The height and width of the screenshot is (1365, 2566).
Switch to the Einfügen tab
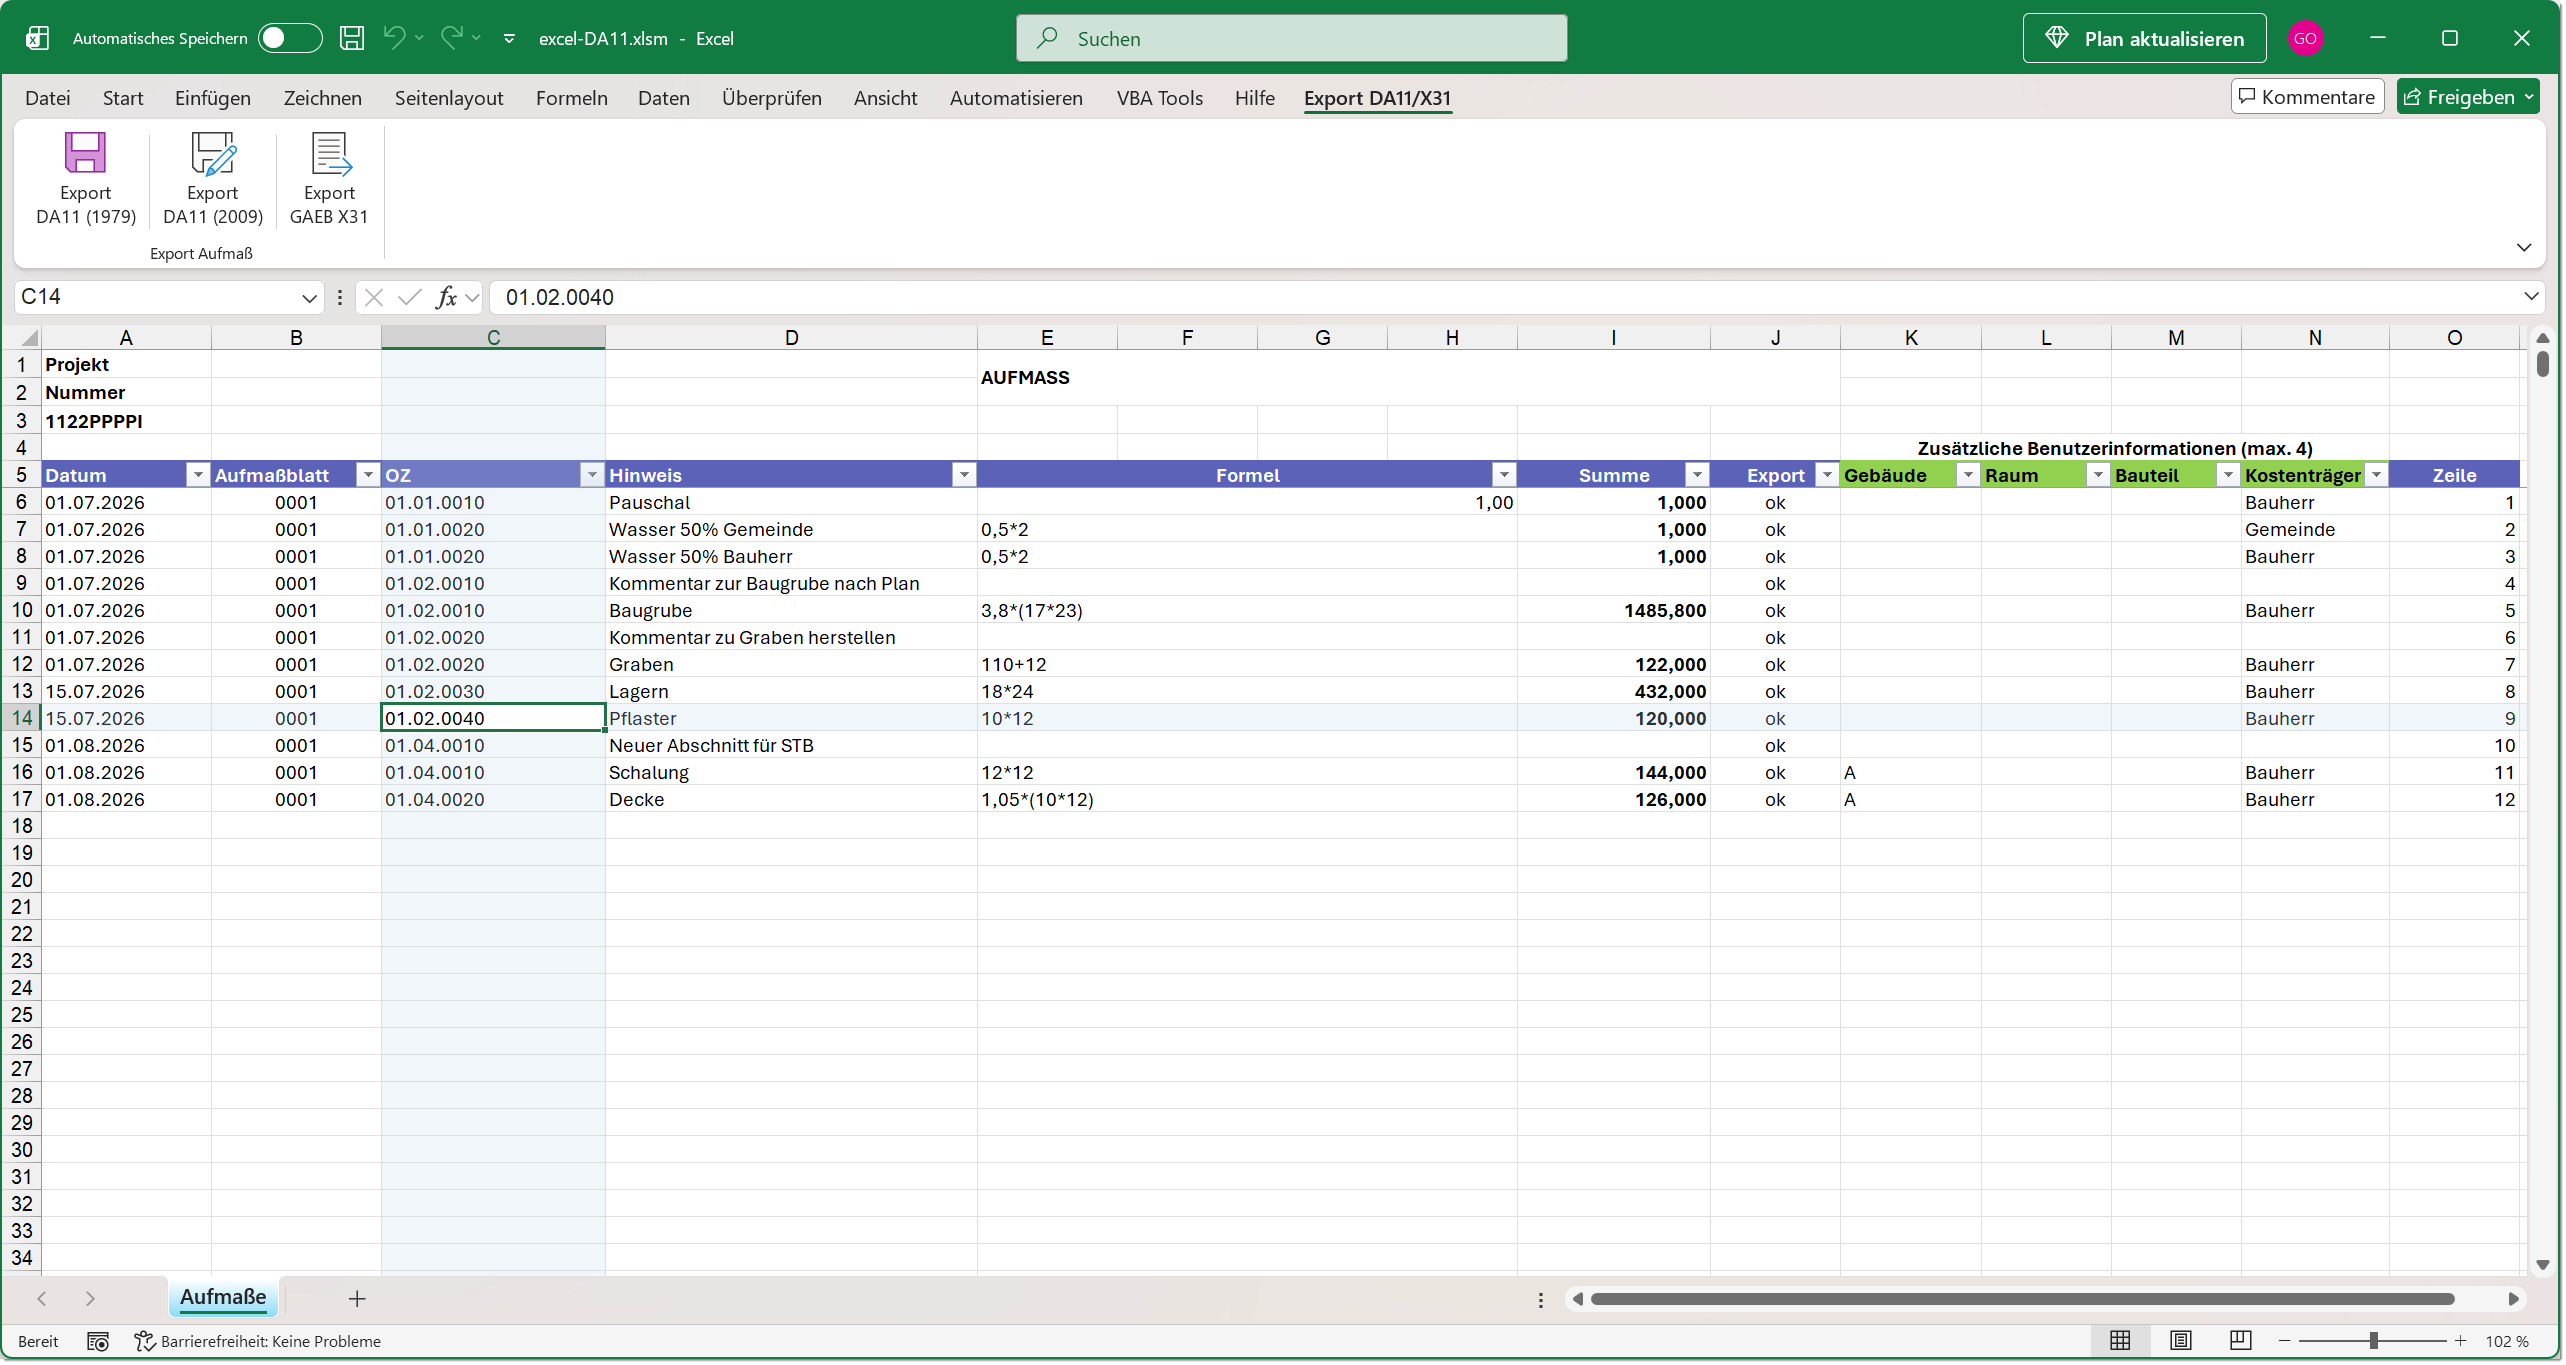(213, 98)
